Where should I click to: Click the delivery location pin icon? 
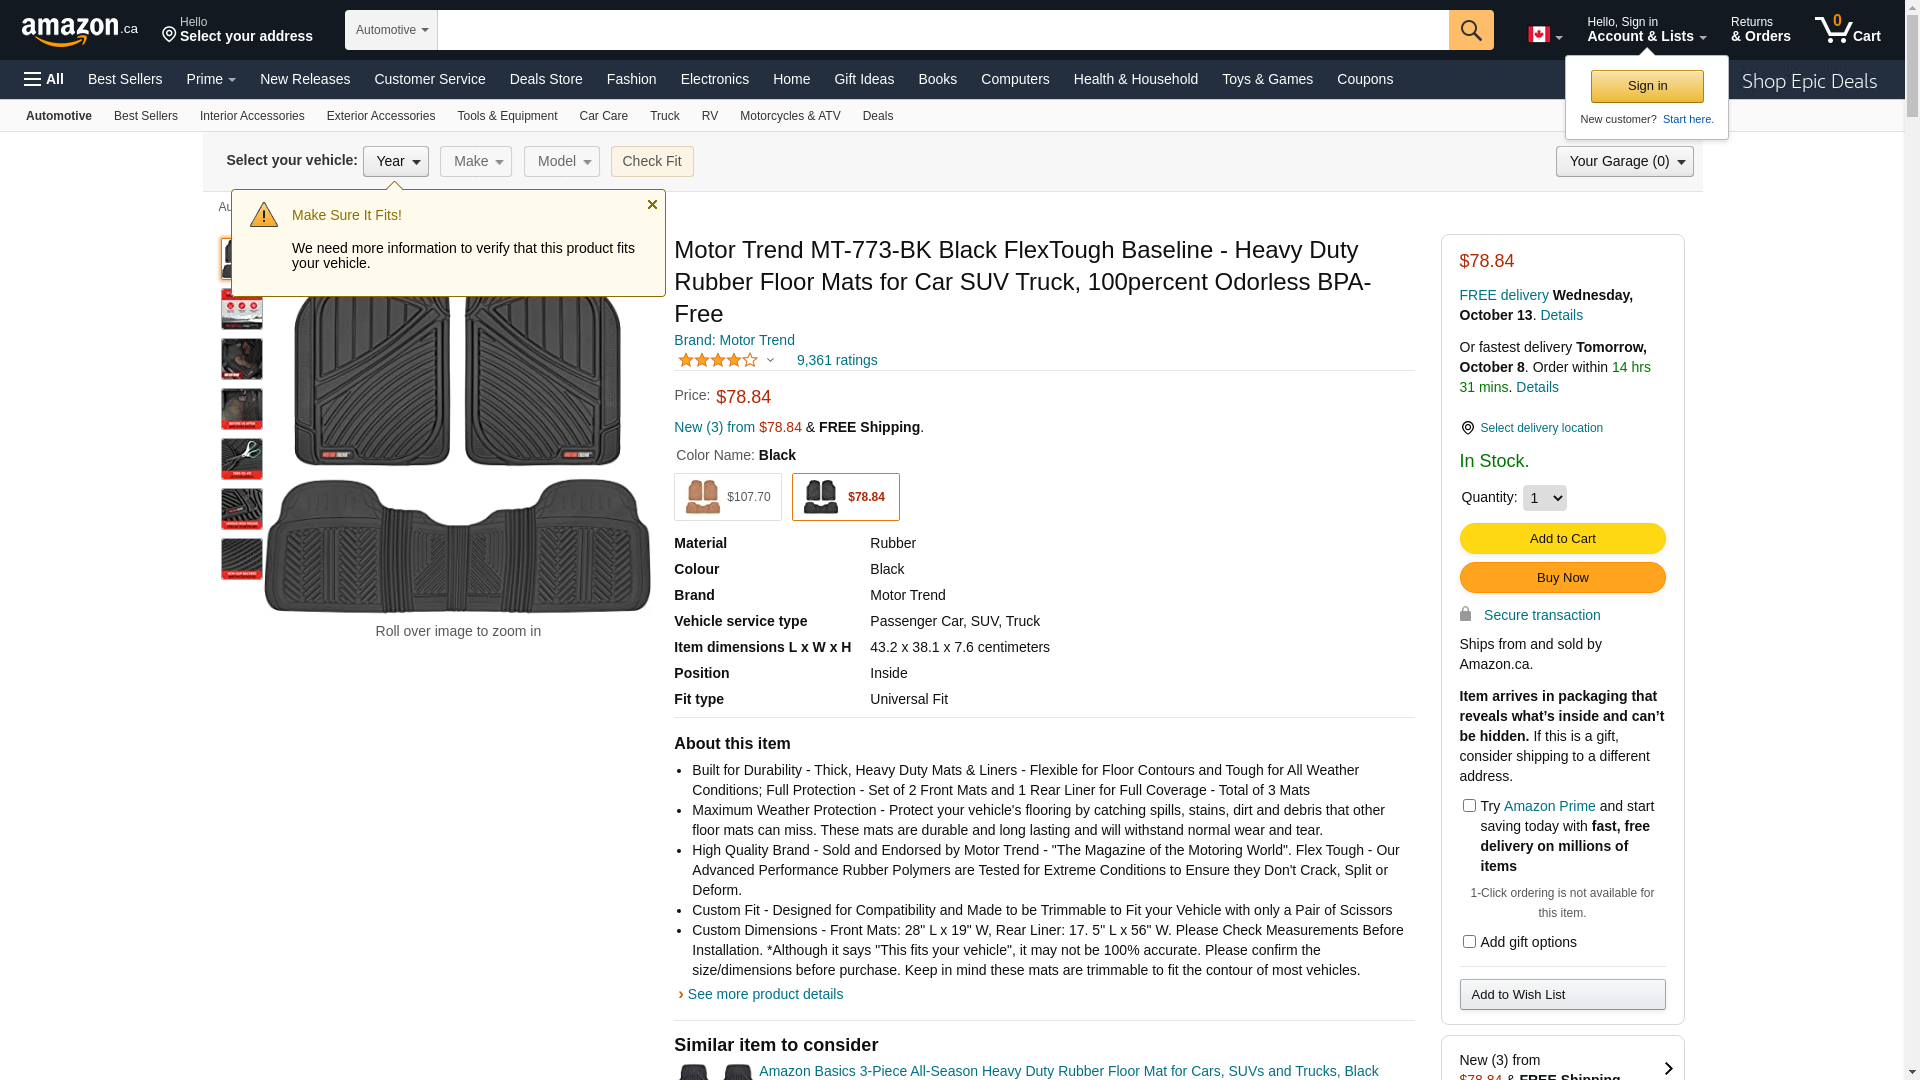tap(1467, 428)
